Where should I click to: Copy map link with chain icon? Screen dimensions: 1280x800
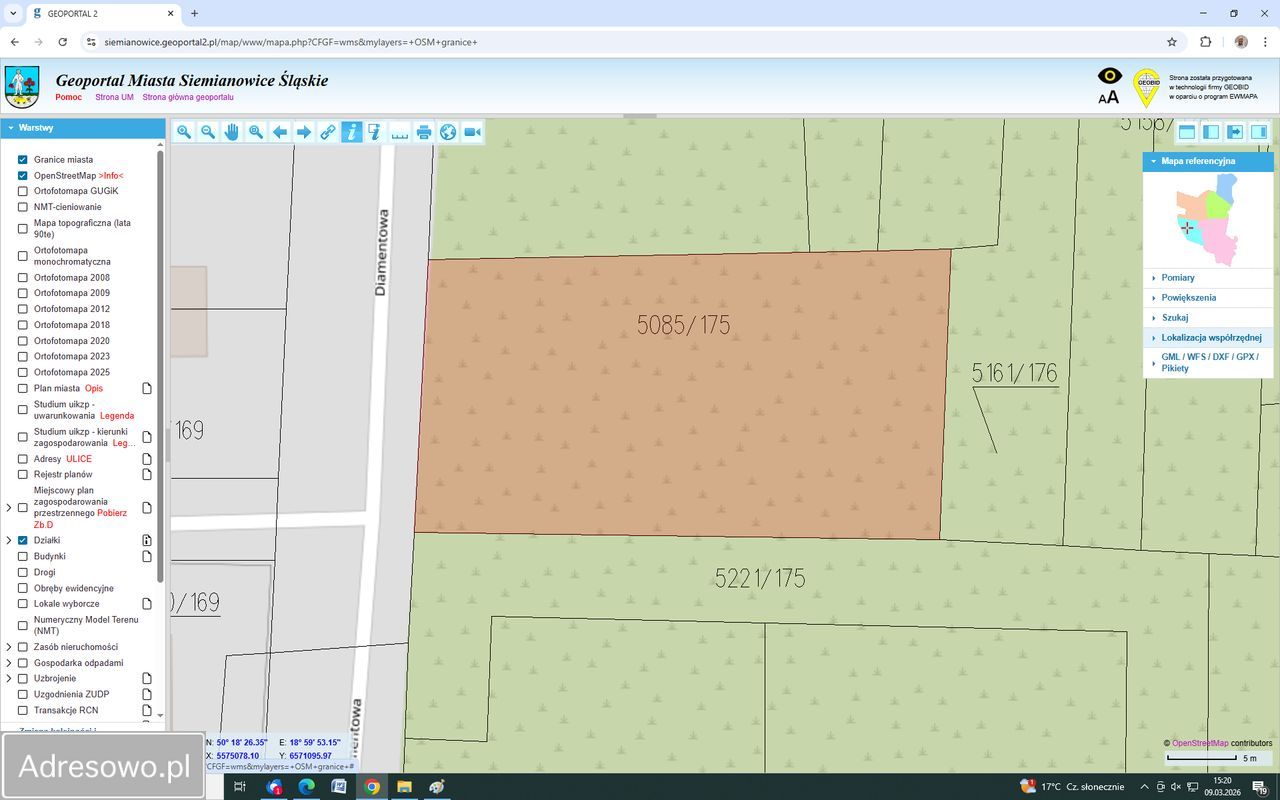[x=328, y=132]
